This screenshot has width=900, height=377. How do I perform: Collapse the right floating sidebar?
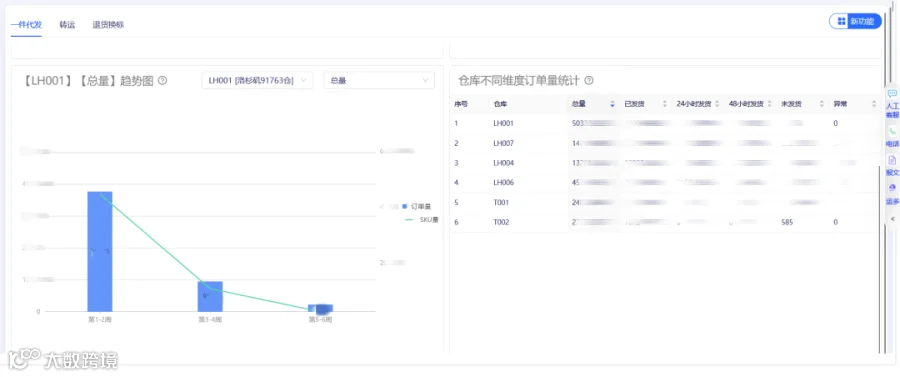[x=892, y=219]
